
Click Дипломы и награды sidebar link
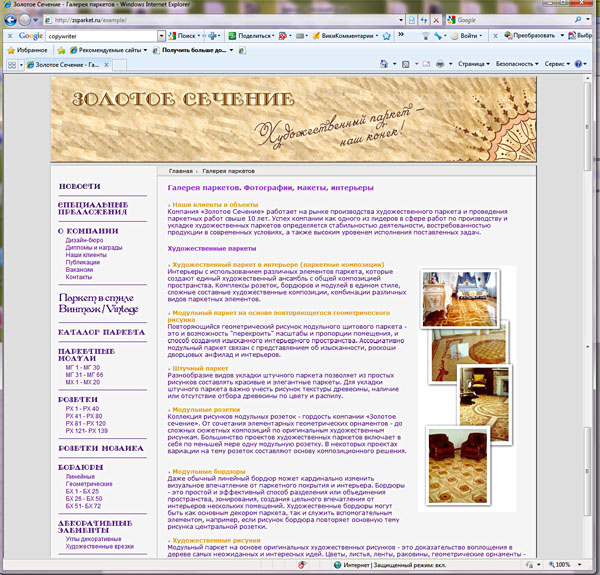(x=94, y=248)
